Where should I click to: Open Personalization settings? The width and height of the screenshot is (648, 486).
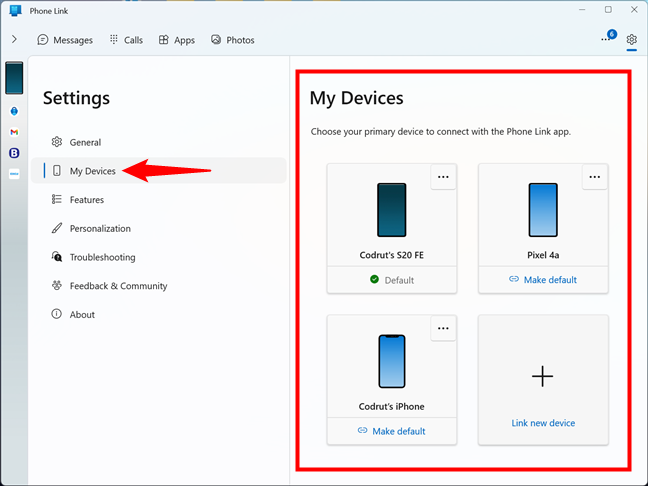(x=159, y=228)
